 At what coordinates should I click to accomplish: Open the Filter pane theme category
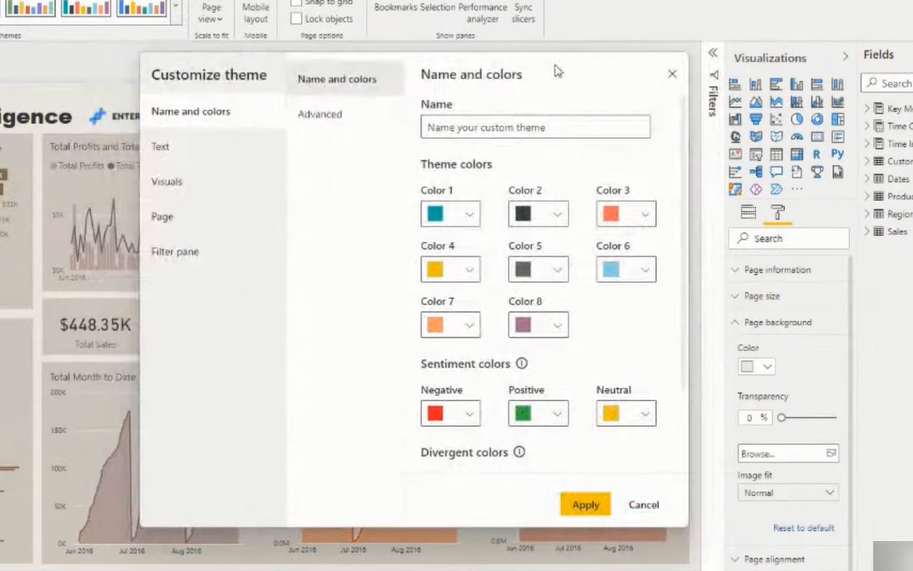(175, 251)
